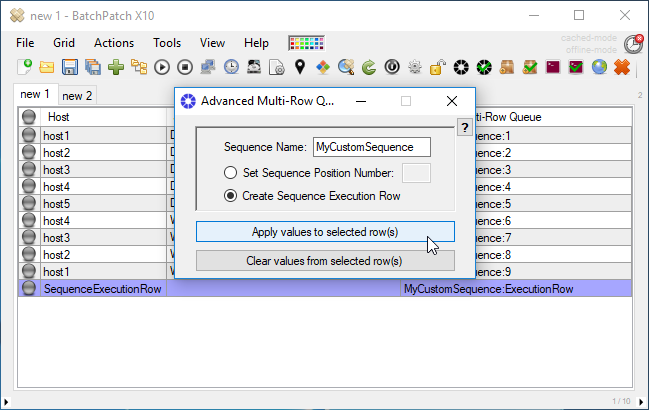Click the green plus add hosts icon
649x410 pixels.
coord(116,68)
